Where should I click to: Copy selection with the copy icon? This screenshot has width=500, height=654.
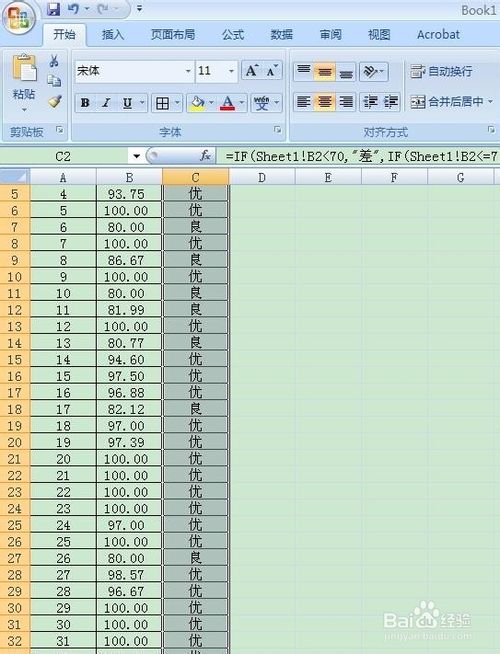click(x=54, y=81)
